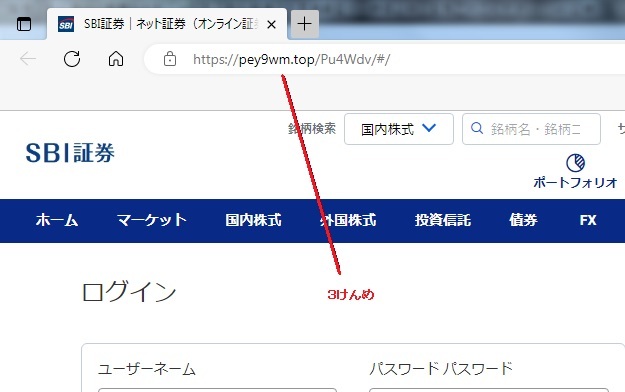The image size is (625, 392).
Task: Refresh the page with reload icon
Action: [x=72, y=59]
